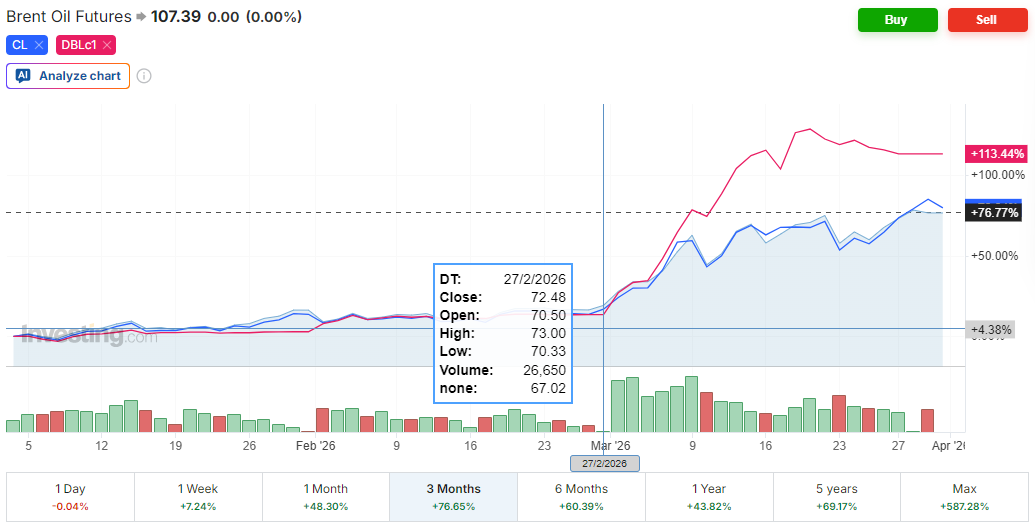The image size is (1035, 527).
Task: Switch chart to 6 Months range
Action: point(581,497)
